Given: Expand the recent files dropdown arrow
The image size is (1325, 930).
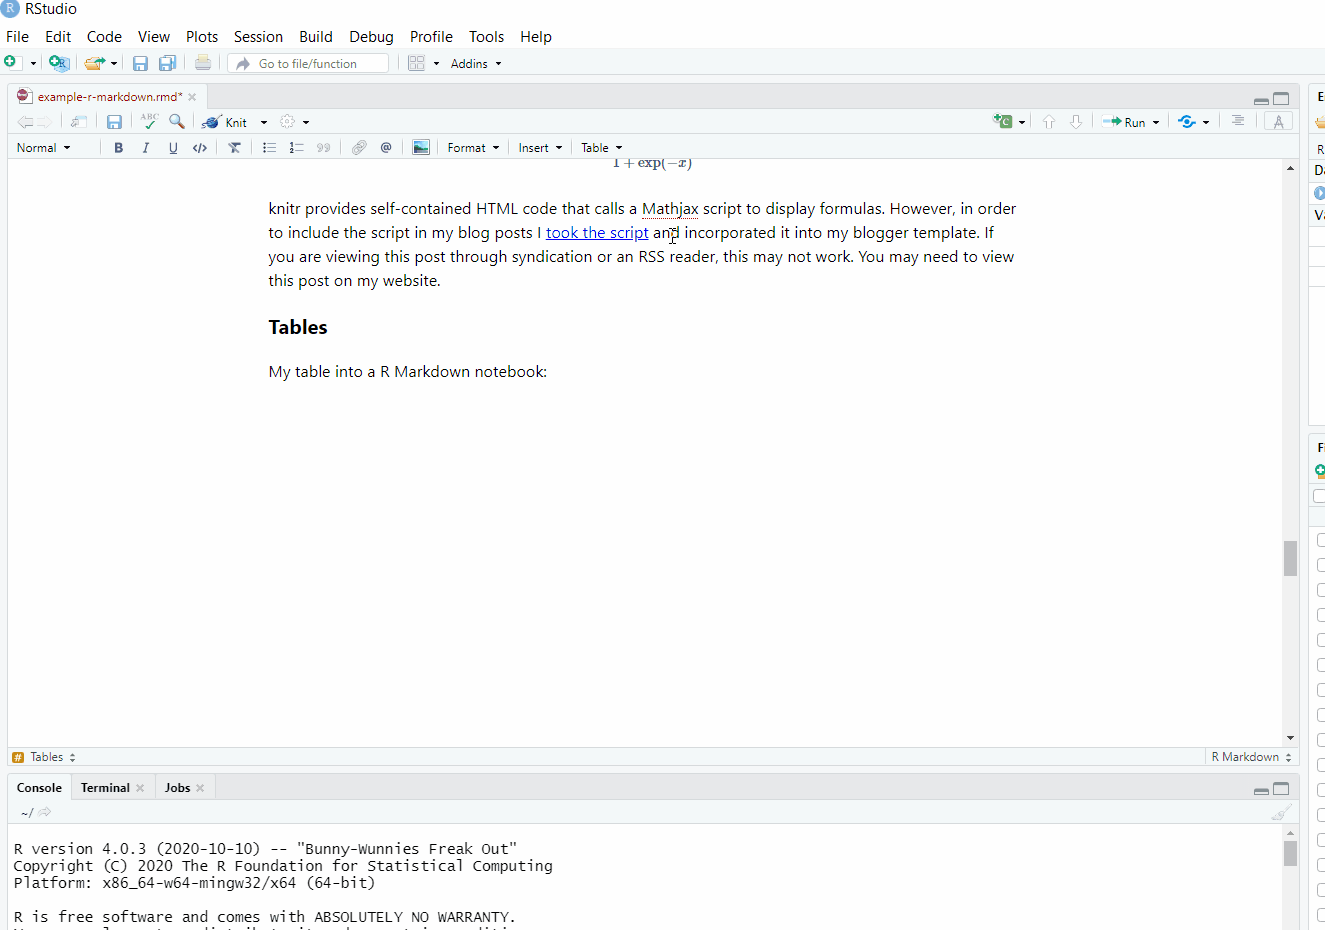Looking at the screenshot, I should coord(114,64).
